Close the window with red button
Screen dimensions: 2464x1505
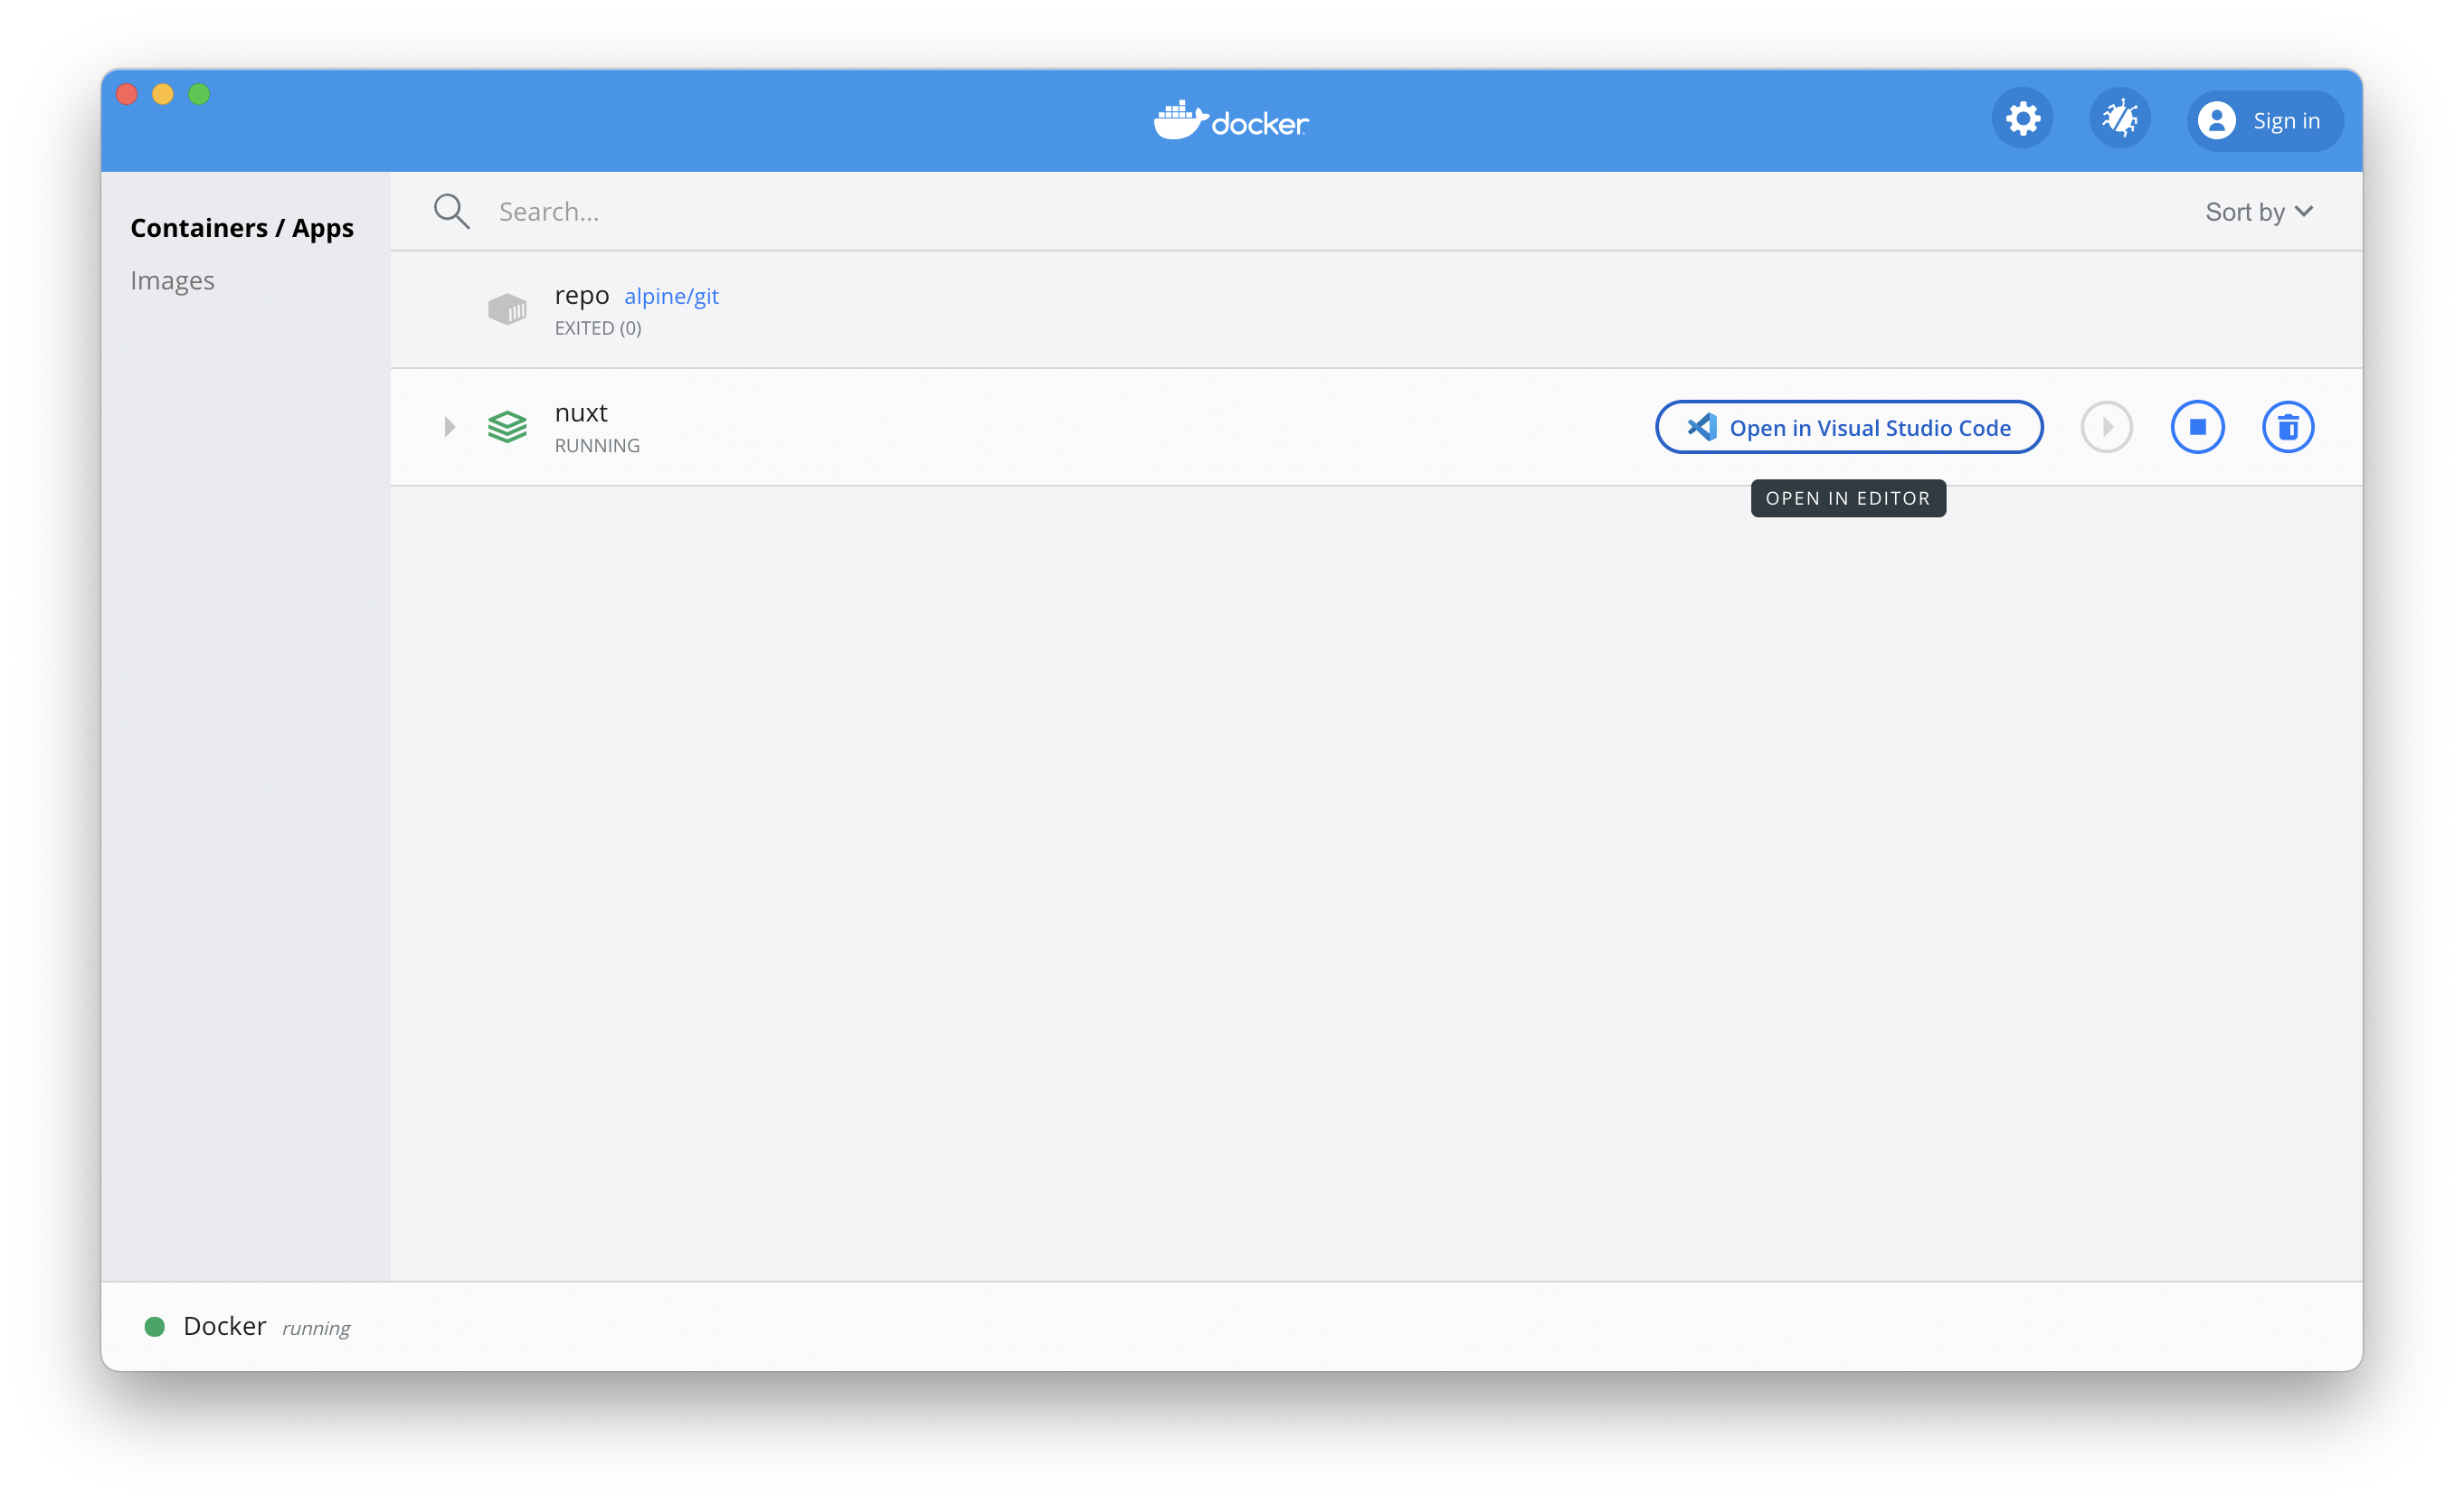(x=127, y=94)
